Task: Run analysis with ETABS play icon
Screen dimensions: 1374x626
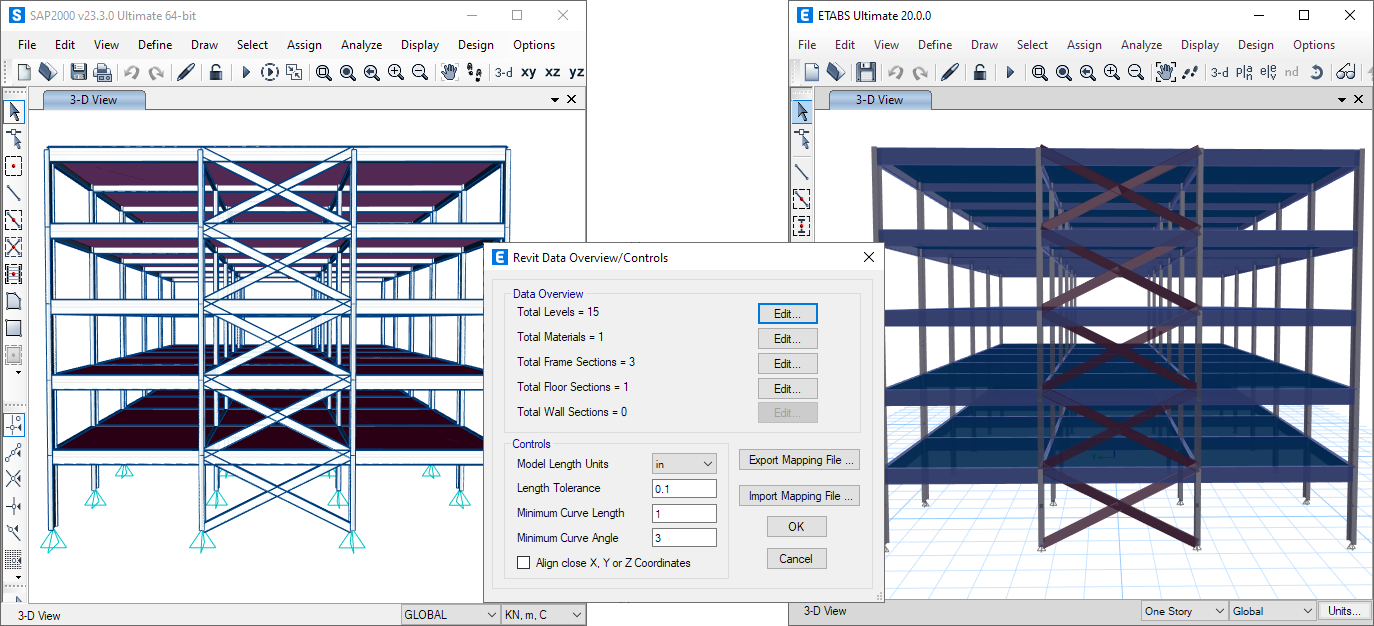Action: [x=1010, y=72]
